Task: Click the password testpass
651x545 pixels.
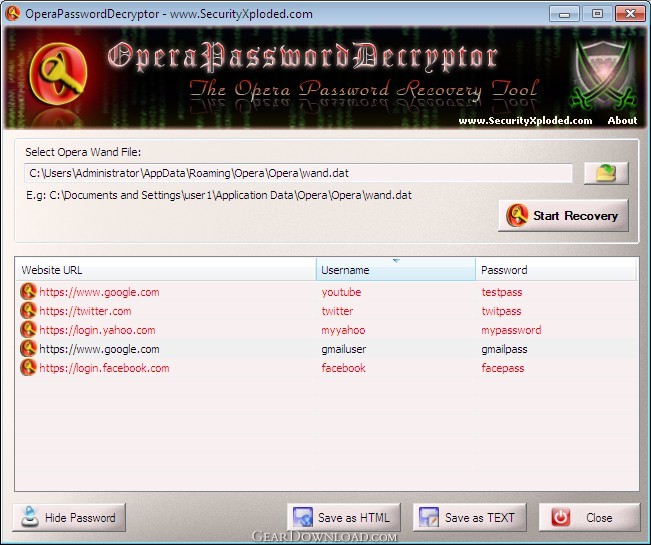Action: click(502, 292)
